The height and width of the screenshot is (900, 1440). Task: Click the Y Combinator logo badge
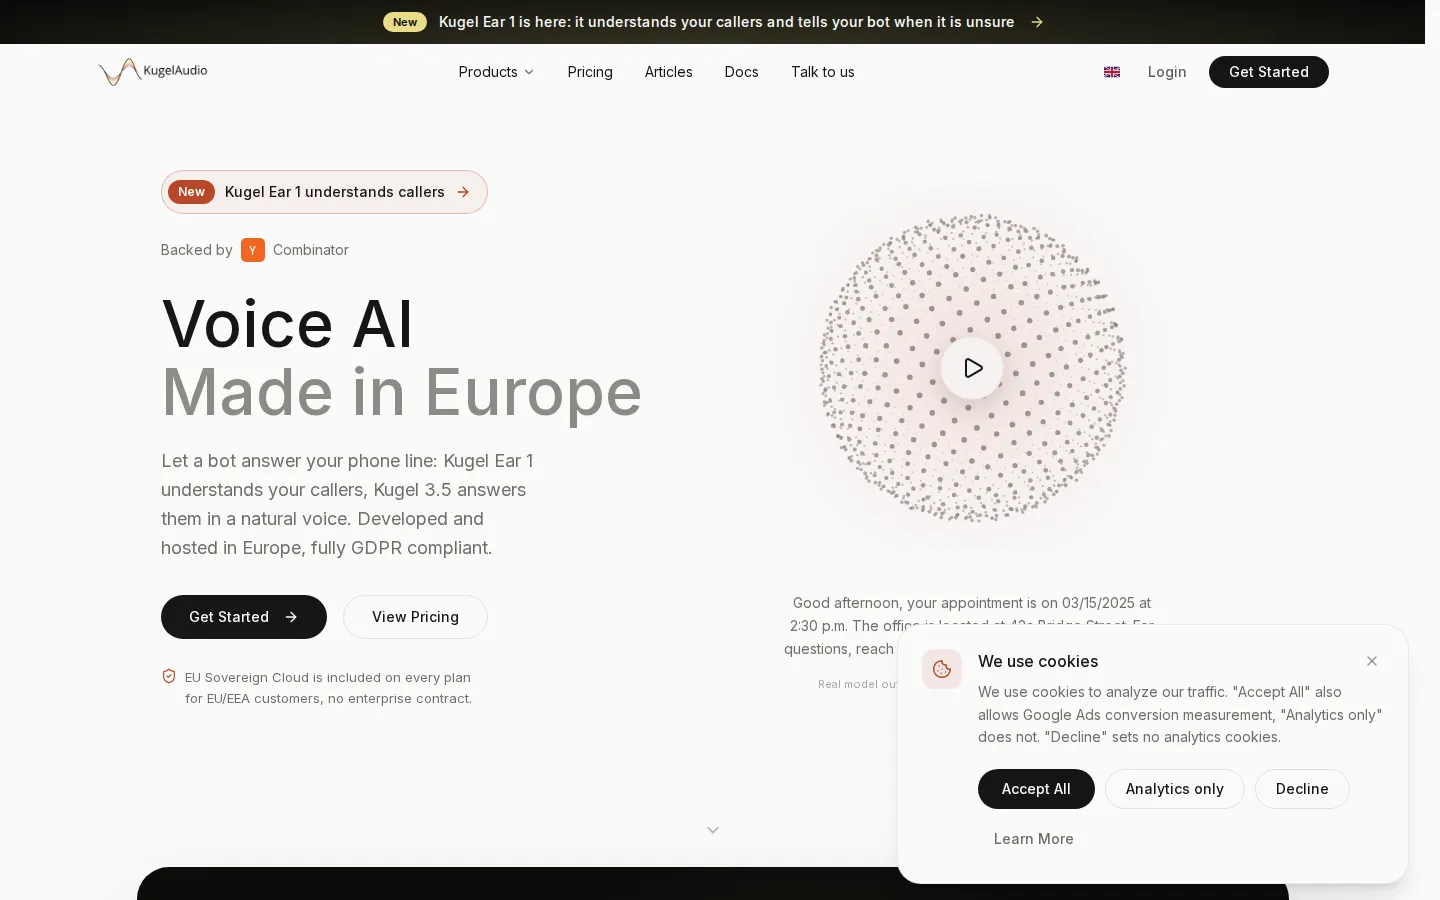253,250
